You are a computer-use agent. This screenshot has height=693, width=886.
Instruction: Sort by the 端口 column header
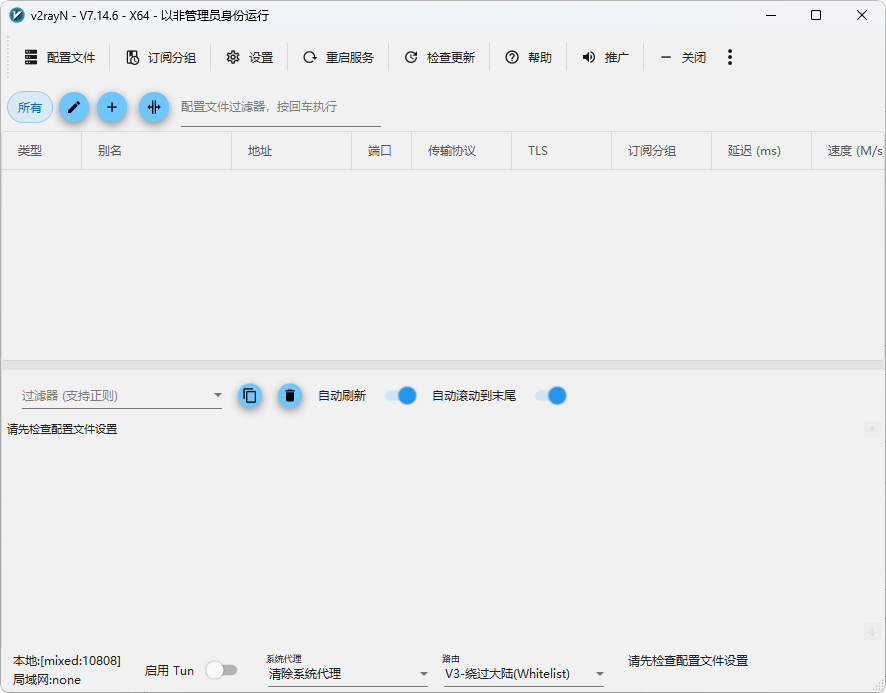381,151
